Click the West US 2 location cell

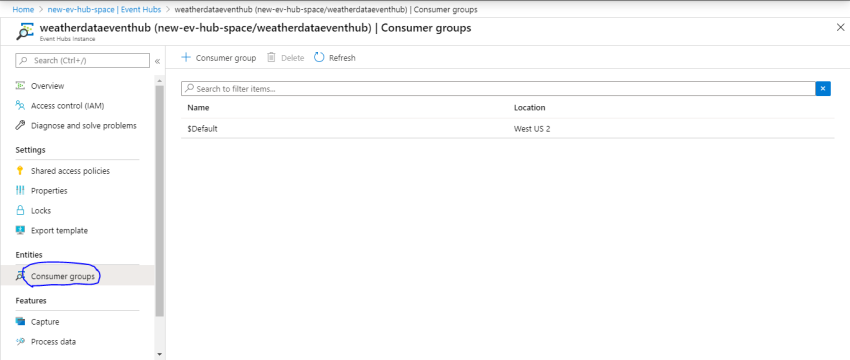click(x=532, y=129)
